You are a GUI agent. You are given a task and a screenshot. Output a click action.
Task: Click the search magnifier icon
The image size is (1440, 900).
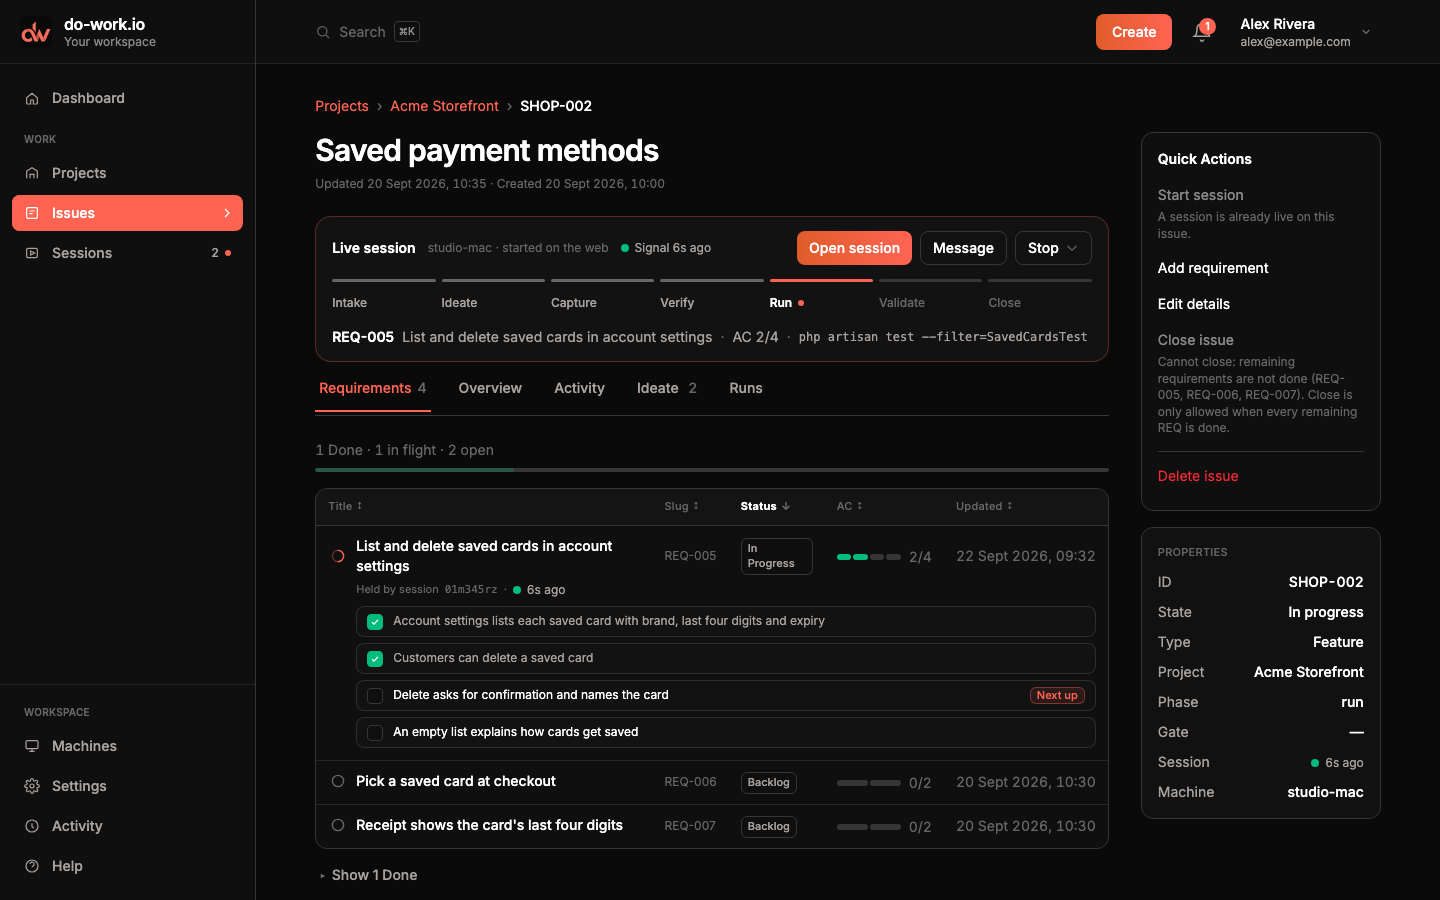[323, 32]
